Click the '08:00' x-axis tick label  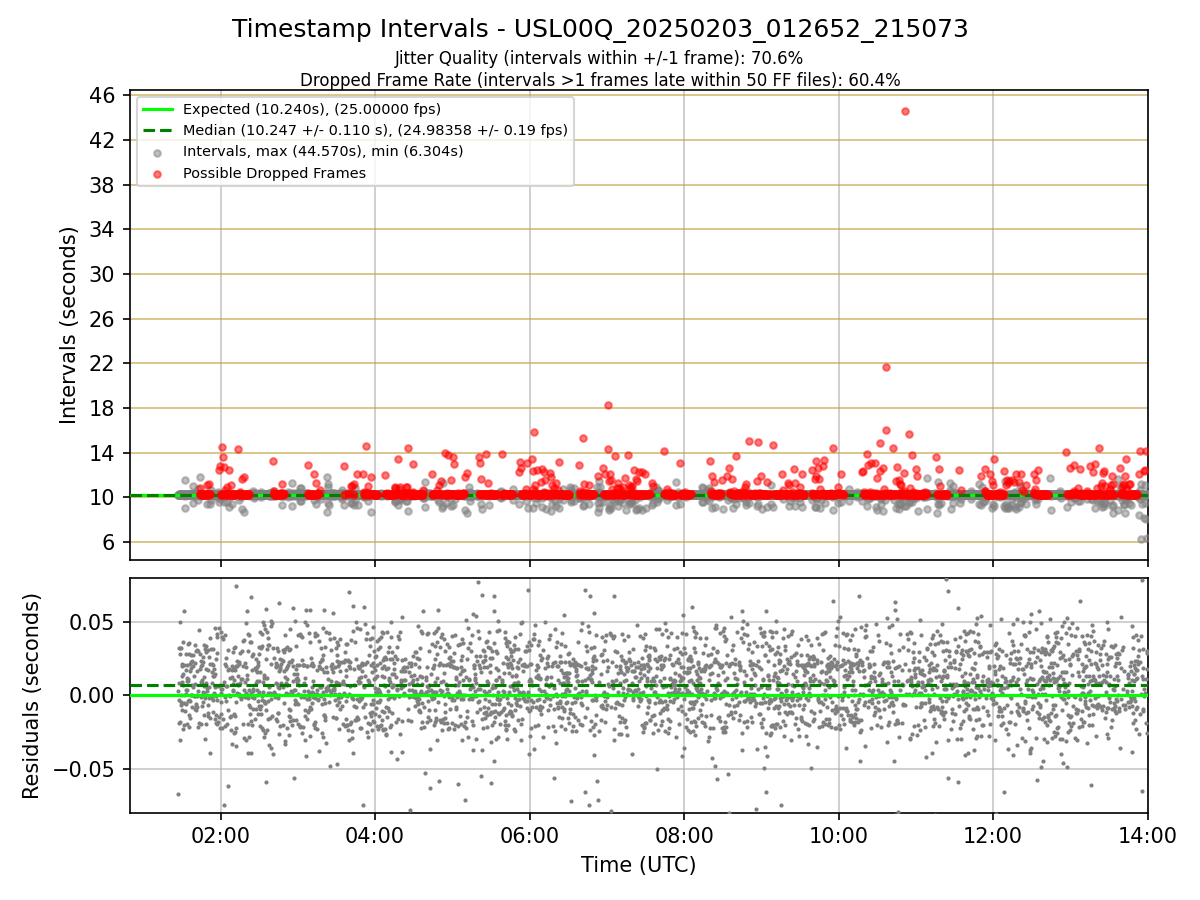[x=684, y=836]
